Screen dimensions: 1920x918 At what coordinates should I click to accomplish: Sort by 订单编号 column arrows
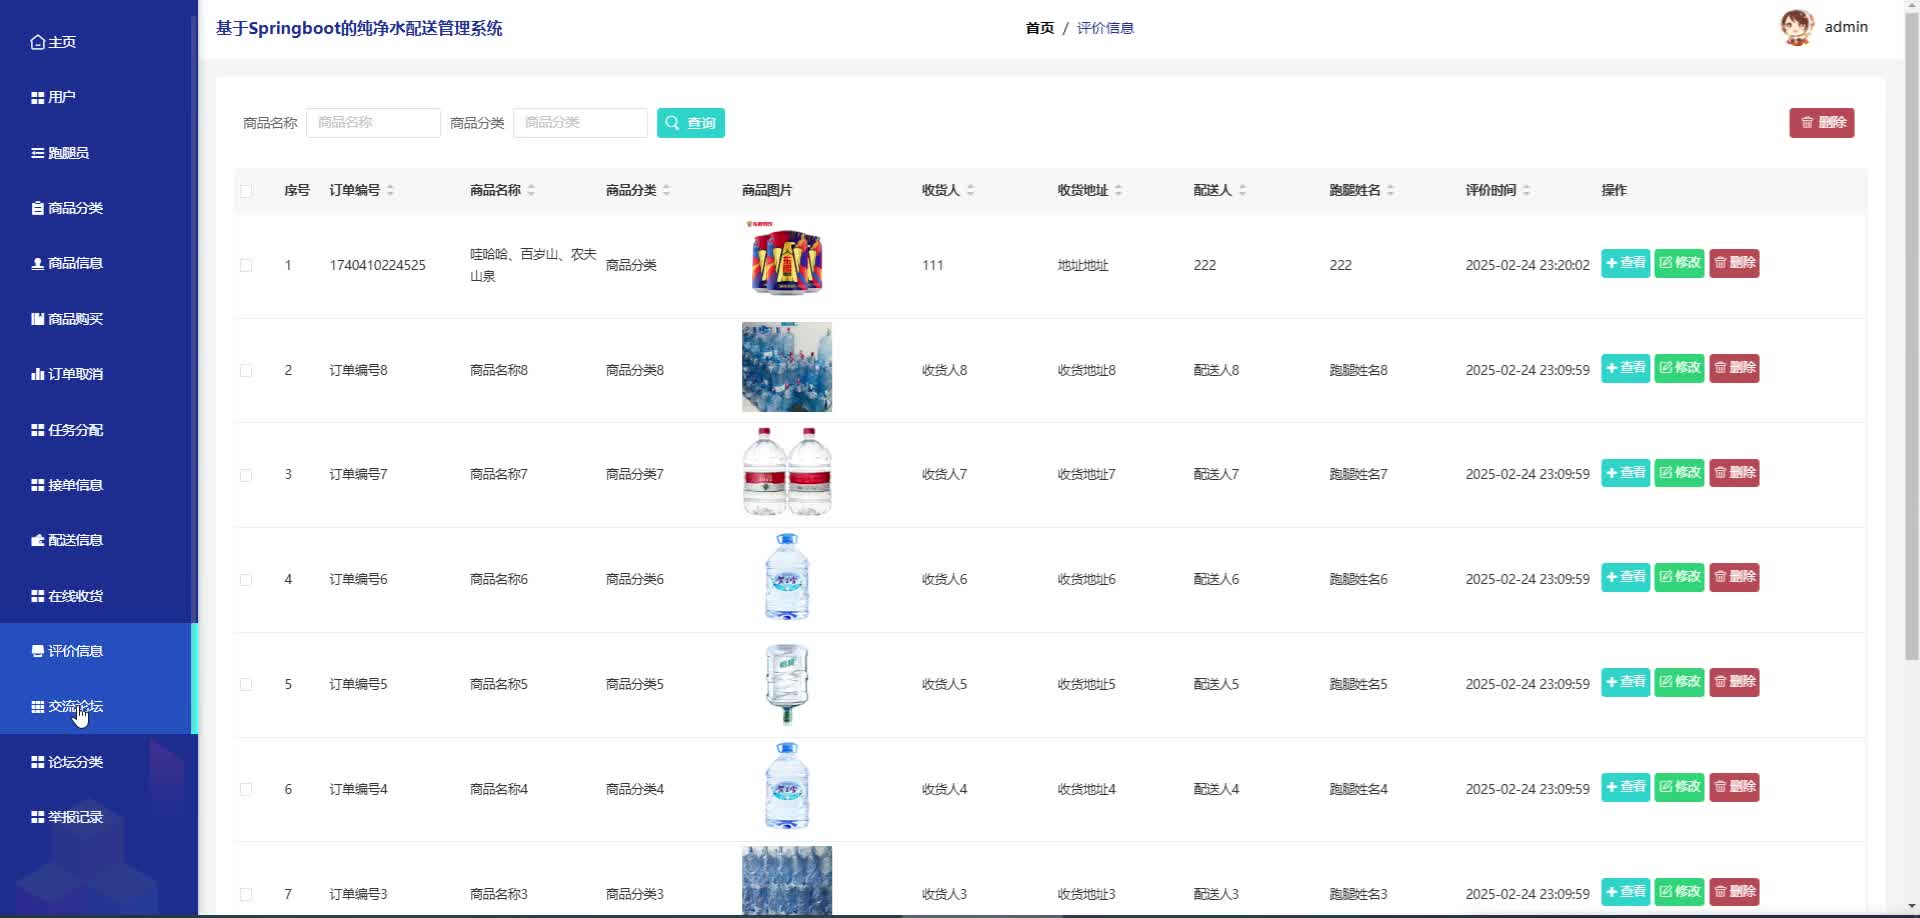tap(390, 190)
